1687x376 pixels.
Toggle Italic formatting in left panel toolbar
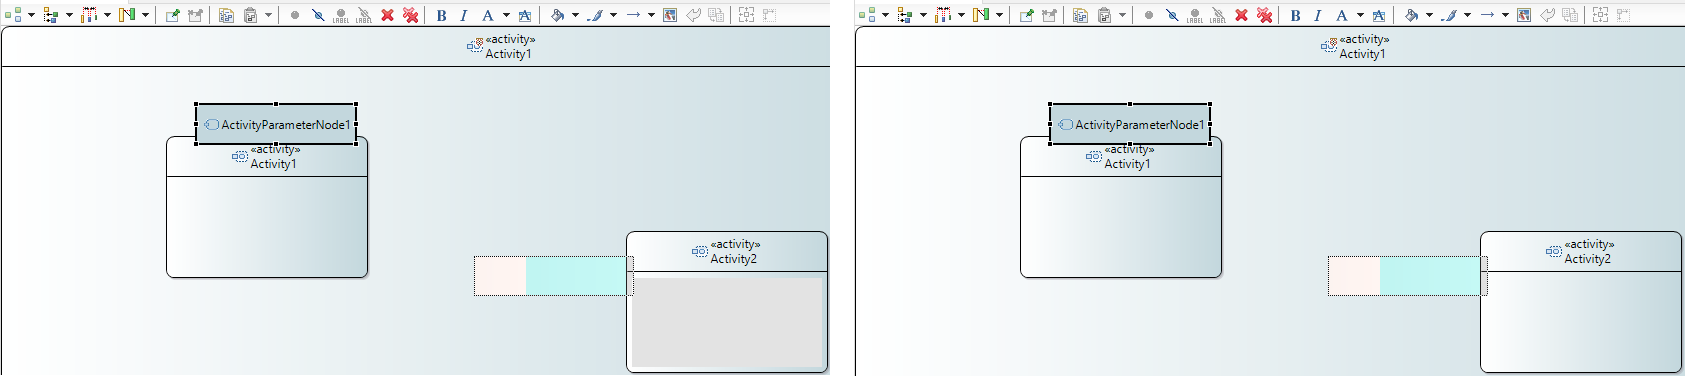tap(464, 15)
